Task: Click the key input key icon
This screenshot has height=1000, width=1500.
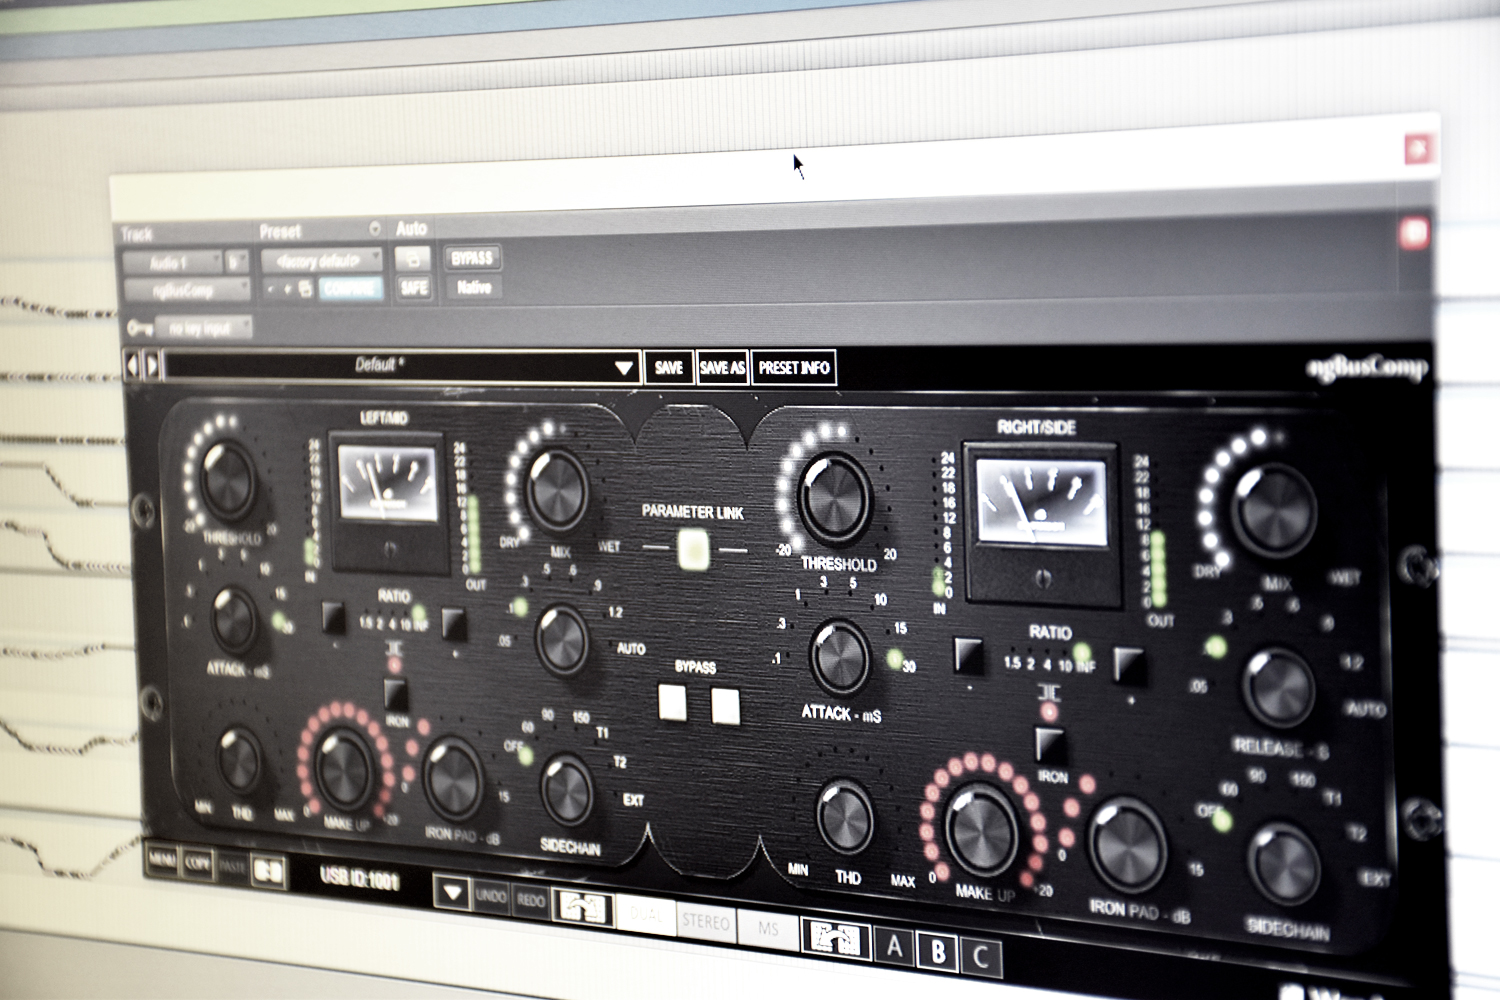Action: [x=139, y=327]
